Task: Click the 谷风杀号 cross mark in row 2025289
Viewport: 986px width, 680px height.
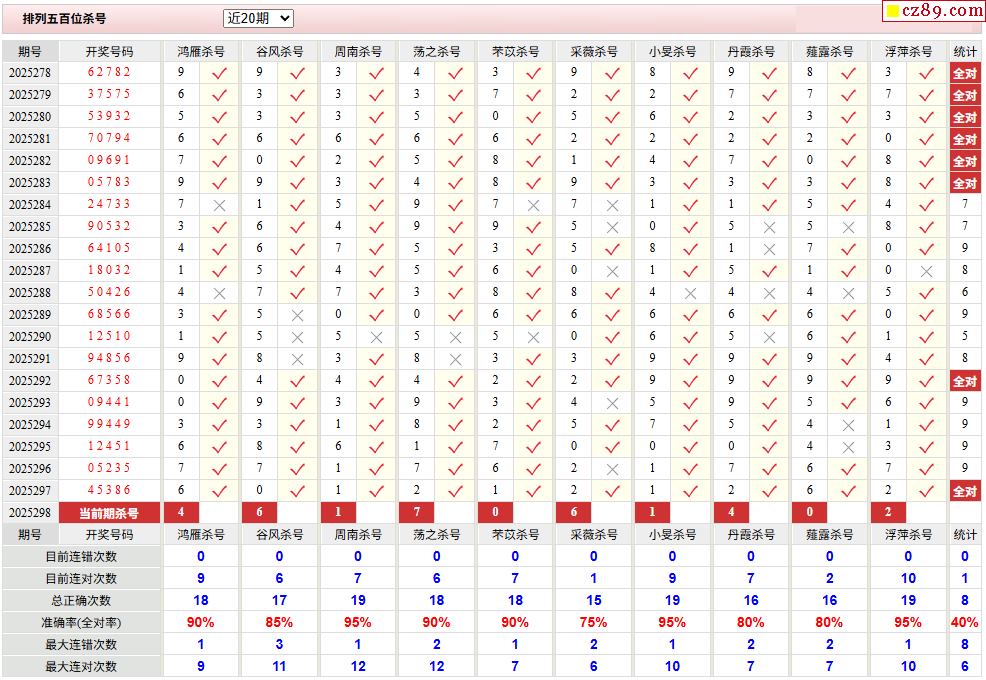Action: click(297, 315)
